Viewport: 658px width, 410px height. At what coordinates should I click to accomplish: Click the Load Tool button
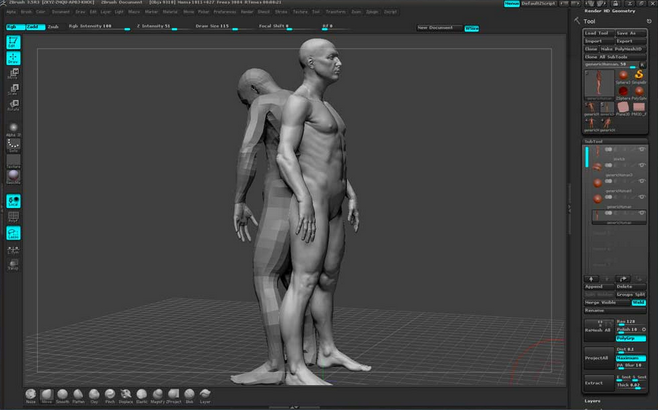pyautogui.click(x=597, y=33)
